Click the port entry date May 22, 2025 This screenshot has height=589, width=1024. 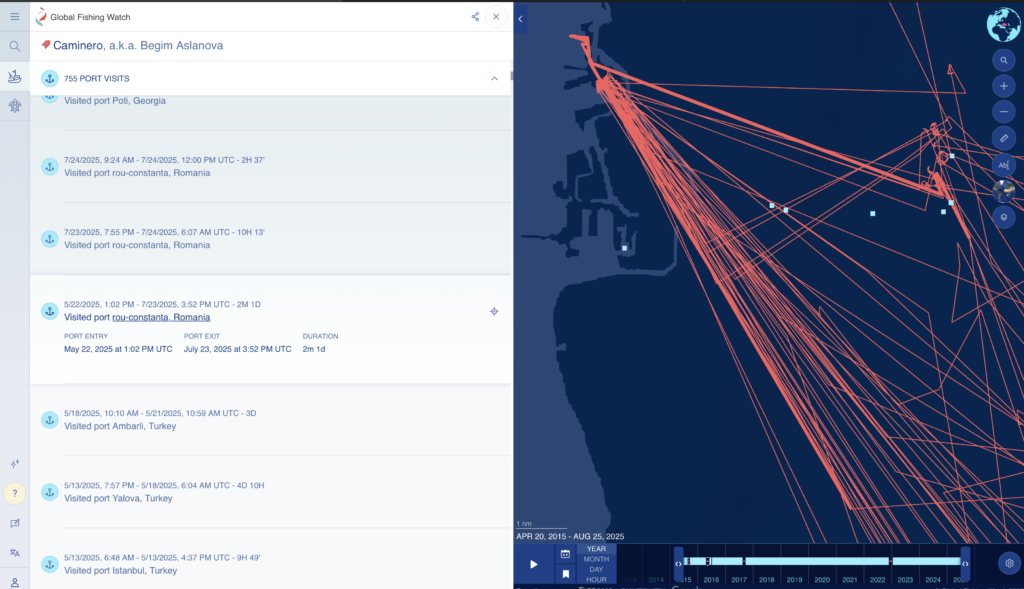[118, 349]
